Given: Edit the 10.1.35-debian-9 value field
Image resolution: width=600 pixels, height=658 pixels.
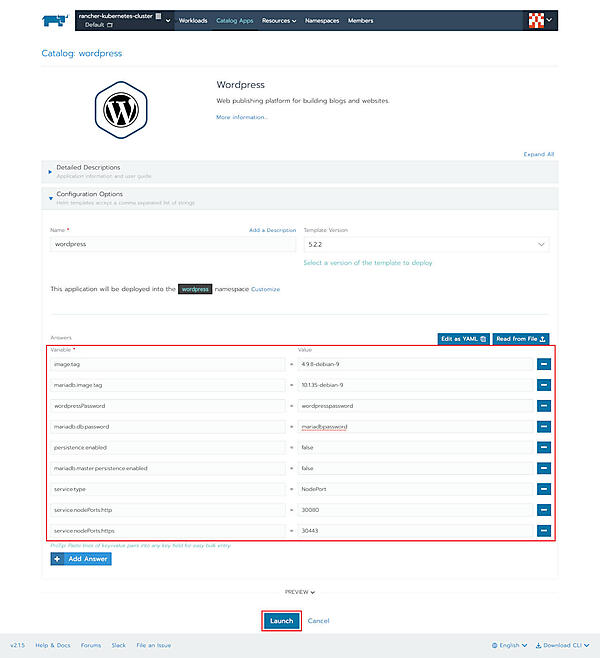Looking at the screenshot, I should coord(415,385).
